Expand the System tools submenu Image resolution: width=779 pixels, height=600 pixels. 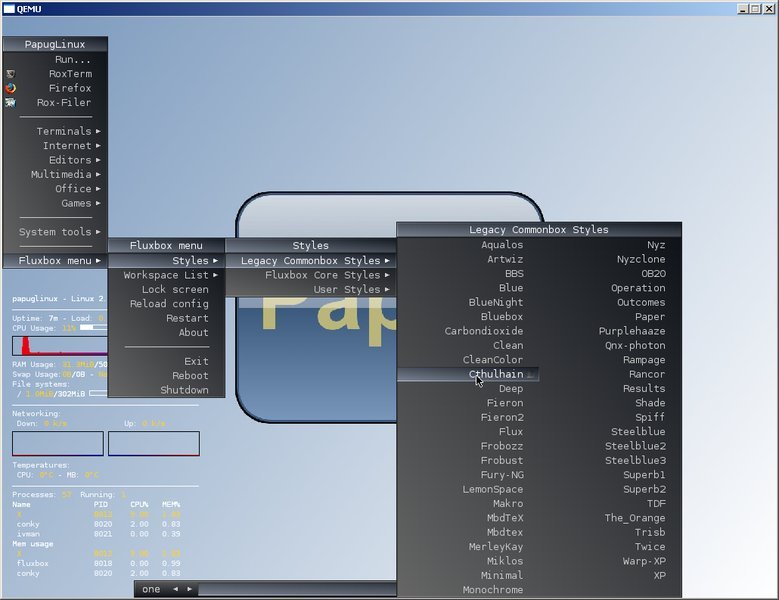(55, 232)
